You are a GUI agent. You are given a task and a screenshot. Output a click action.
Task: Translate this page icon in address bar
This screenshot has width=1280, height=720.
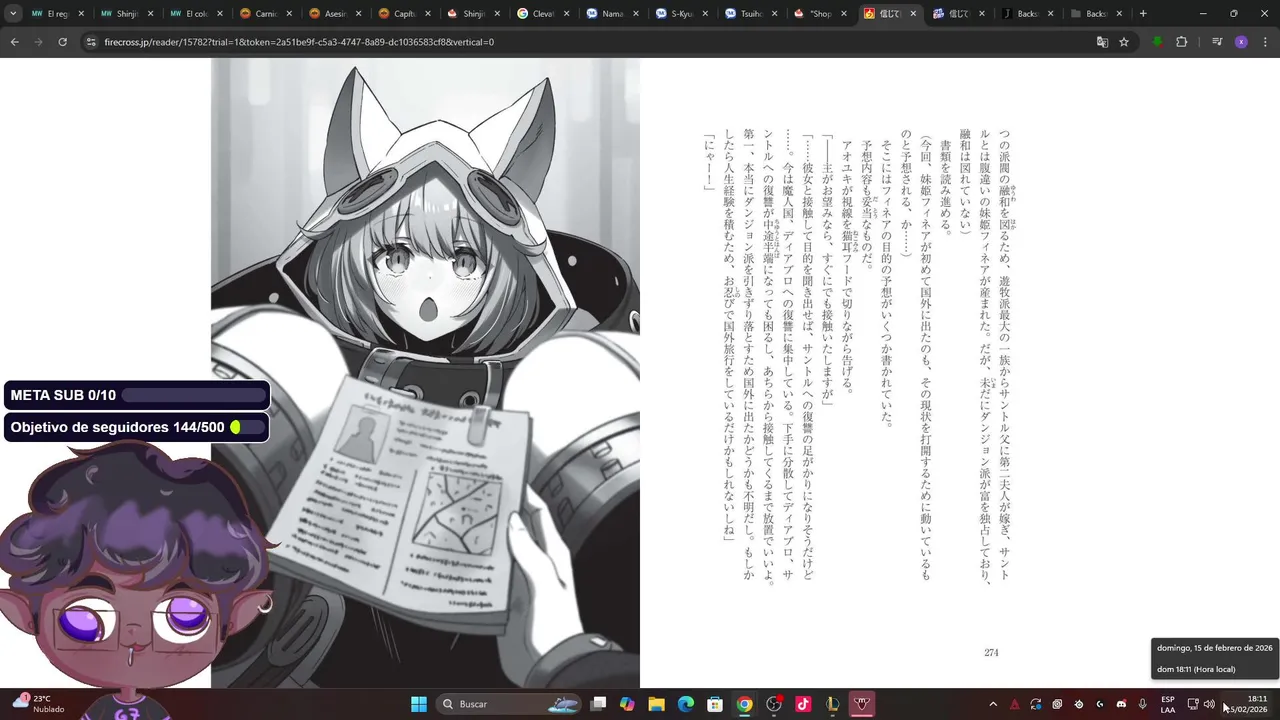click(x=1102, y=42)
